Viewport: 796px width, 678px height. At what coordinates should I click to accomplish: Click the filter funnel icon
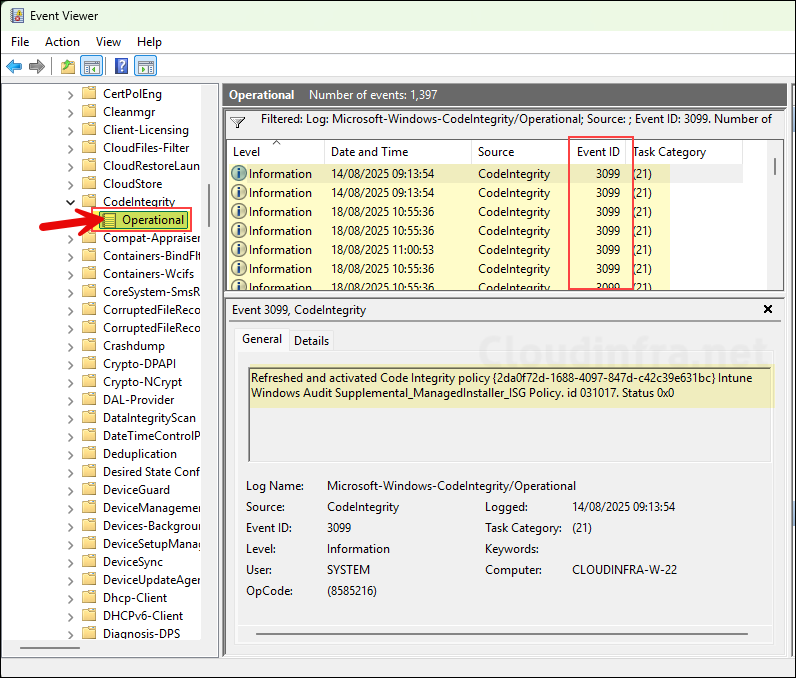click(x=237, y=122)
